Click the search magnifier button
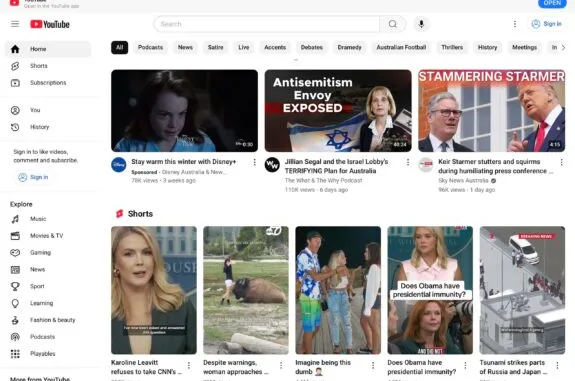The width and height of the screenshot is (575, 381). tap(392, 24)
